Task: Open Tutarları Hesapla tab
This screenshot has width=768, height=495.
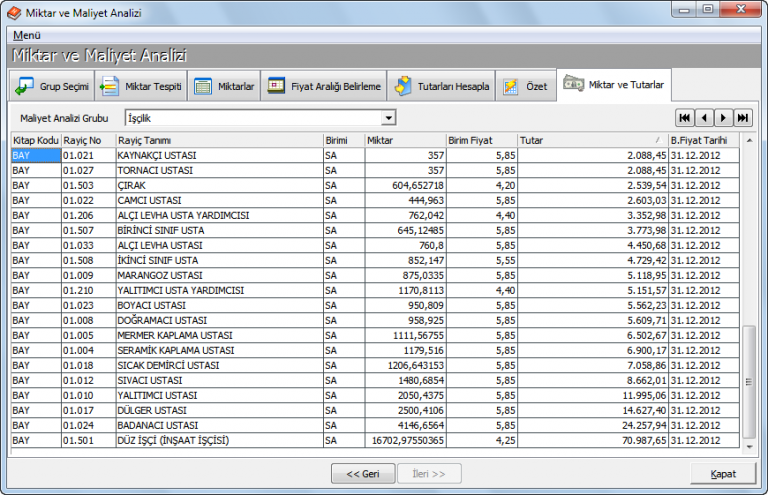Action: pos(442,87)
